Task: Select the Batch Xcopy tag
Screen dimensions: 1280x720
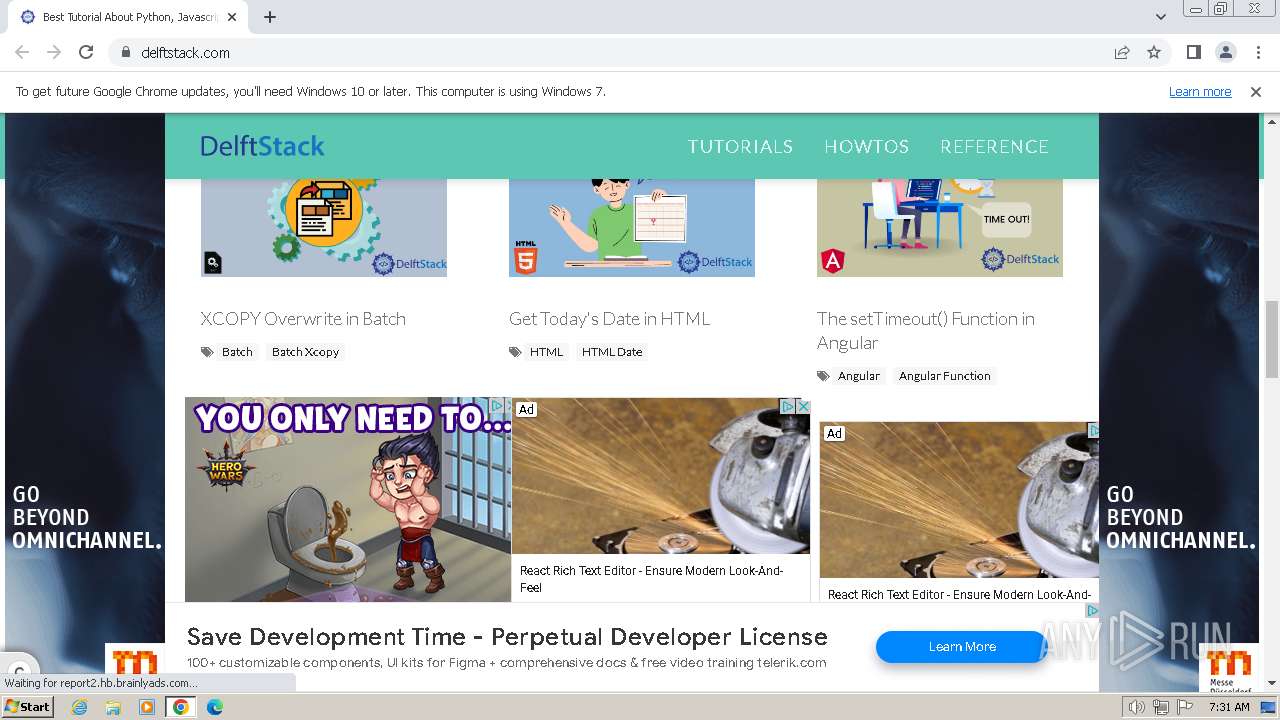Action: coord(305,352)
